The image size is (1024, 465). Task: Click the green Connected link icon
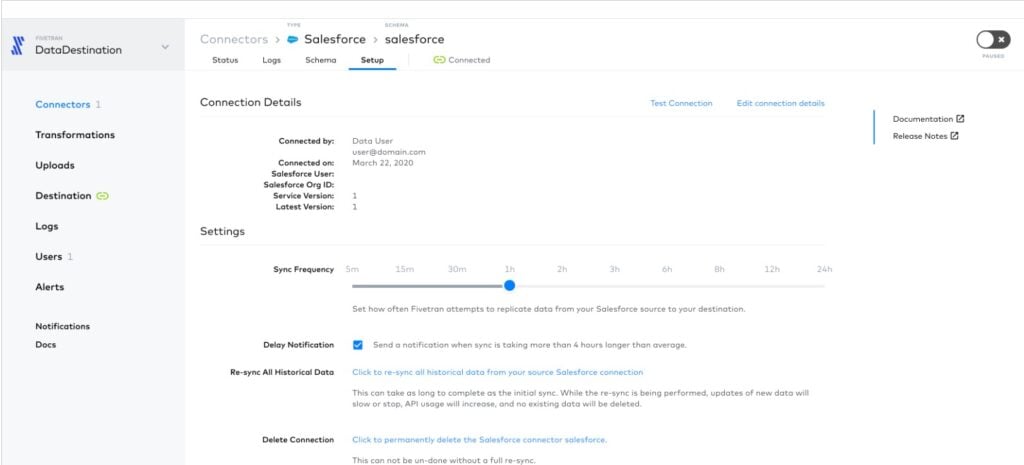439,60
